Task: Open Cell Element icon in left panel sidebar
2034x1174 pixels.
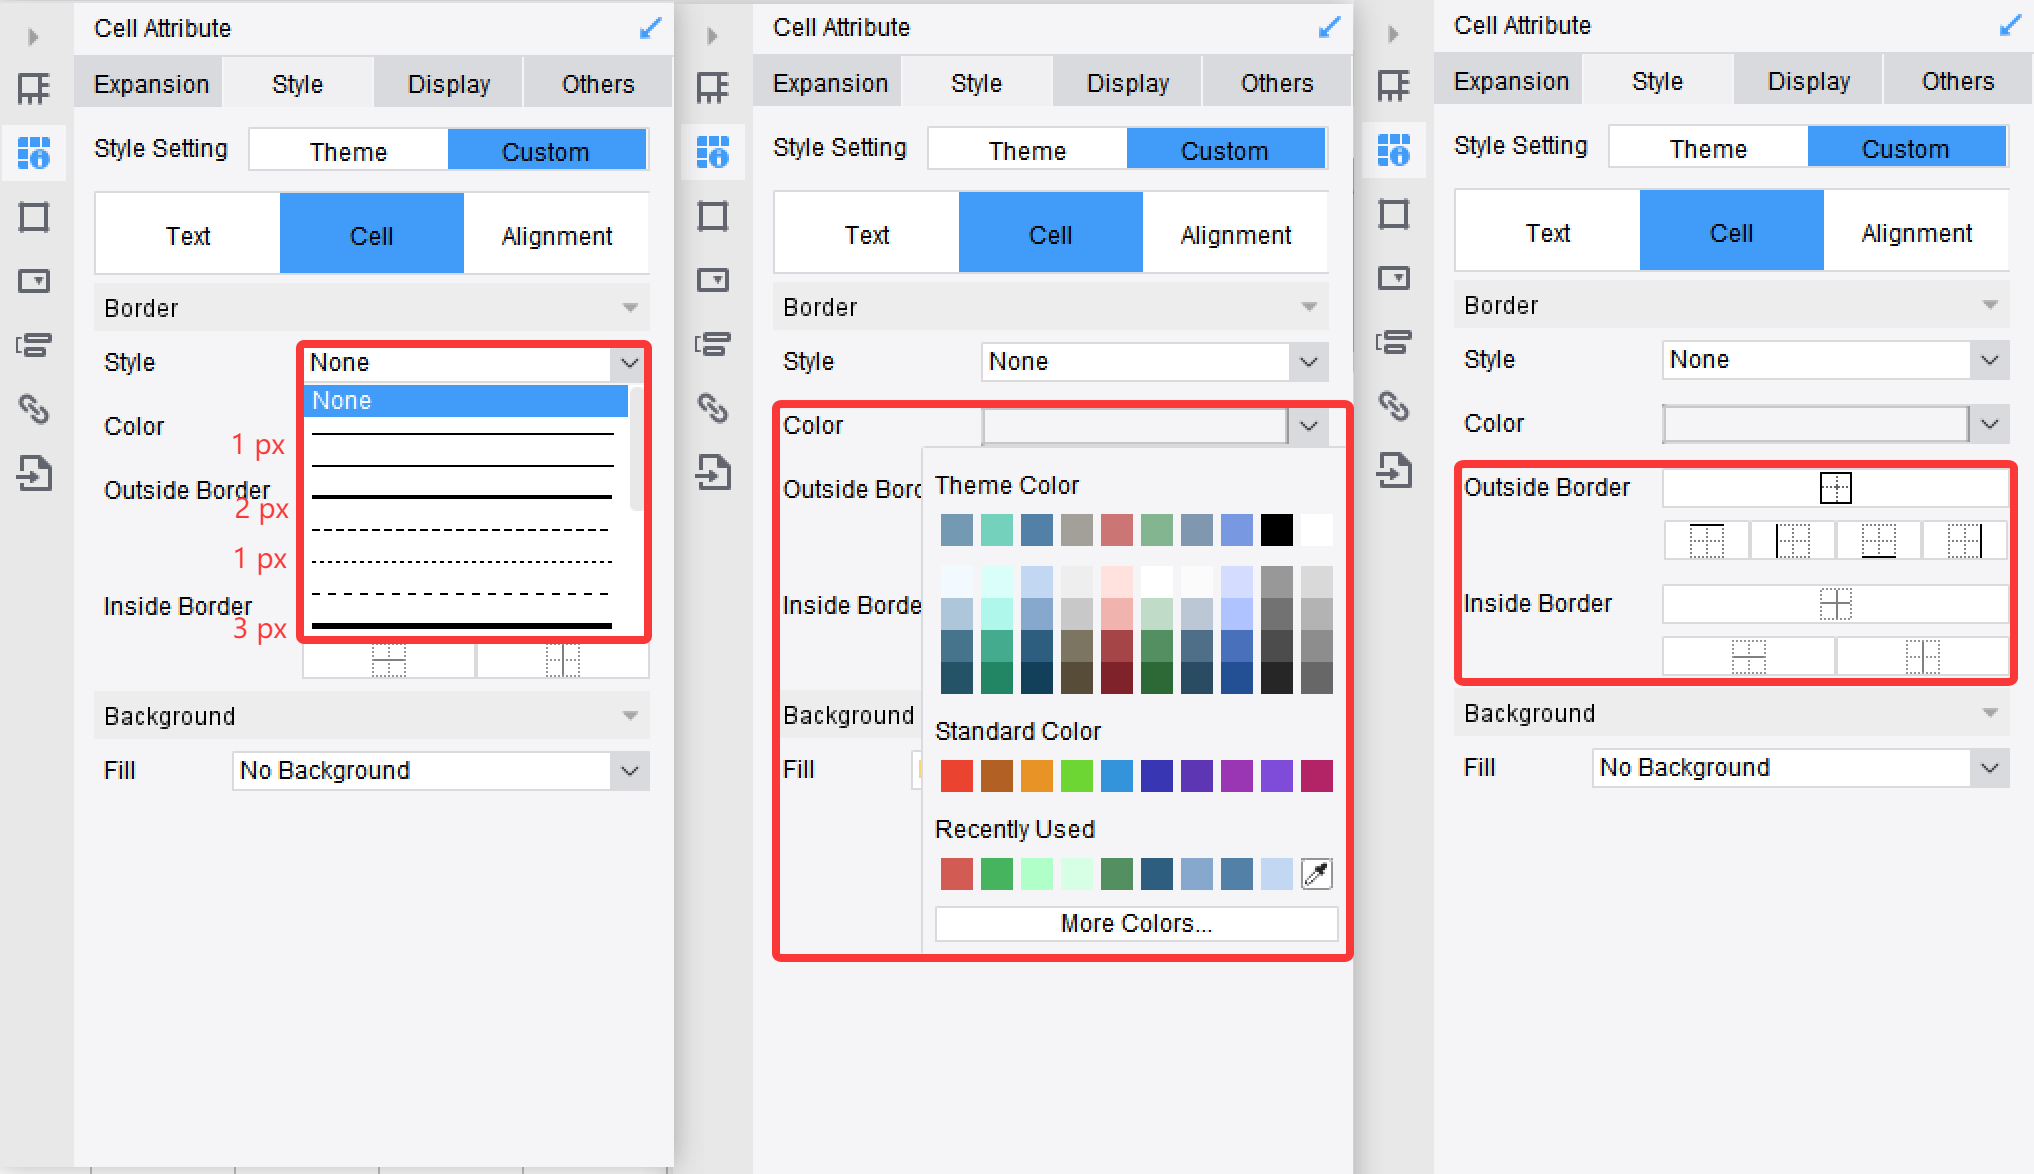Action: [x=34, y=88]
